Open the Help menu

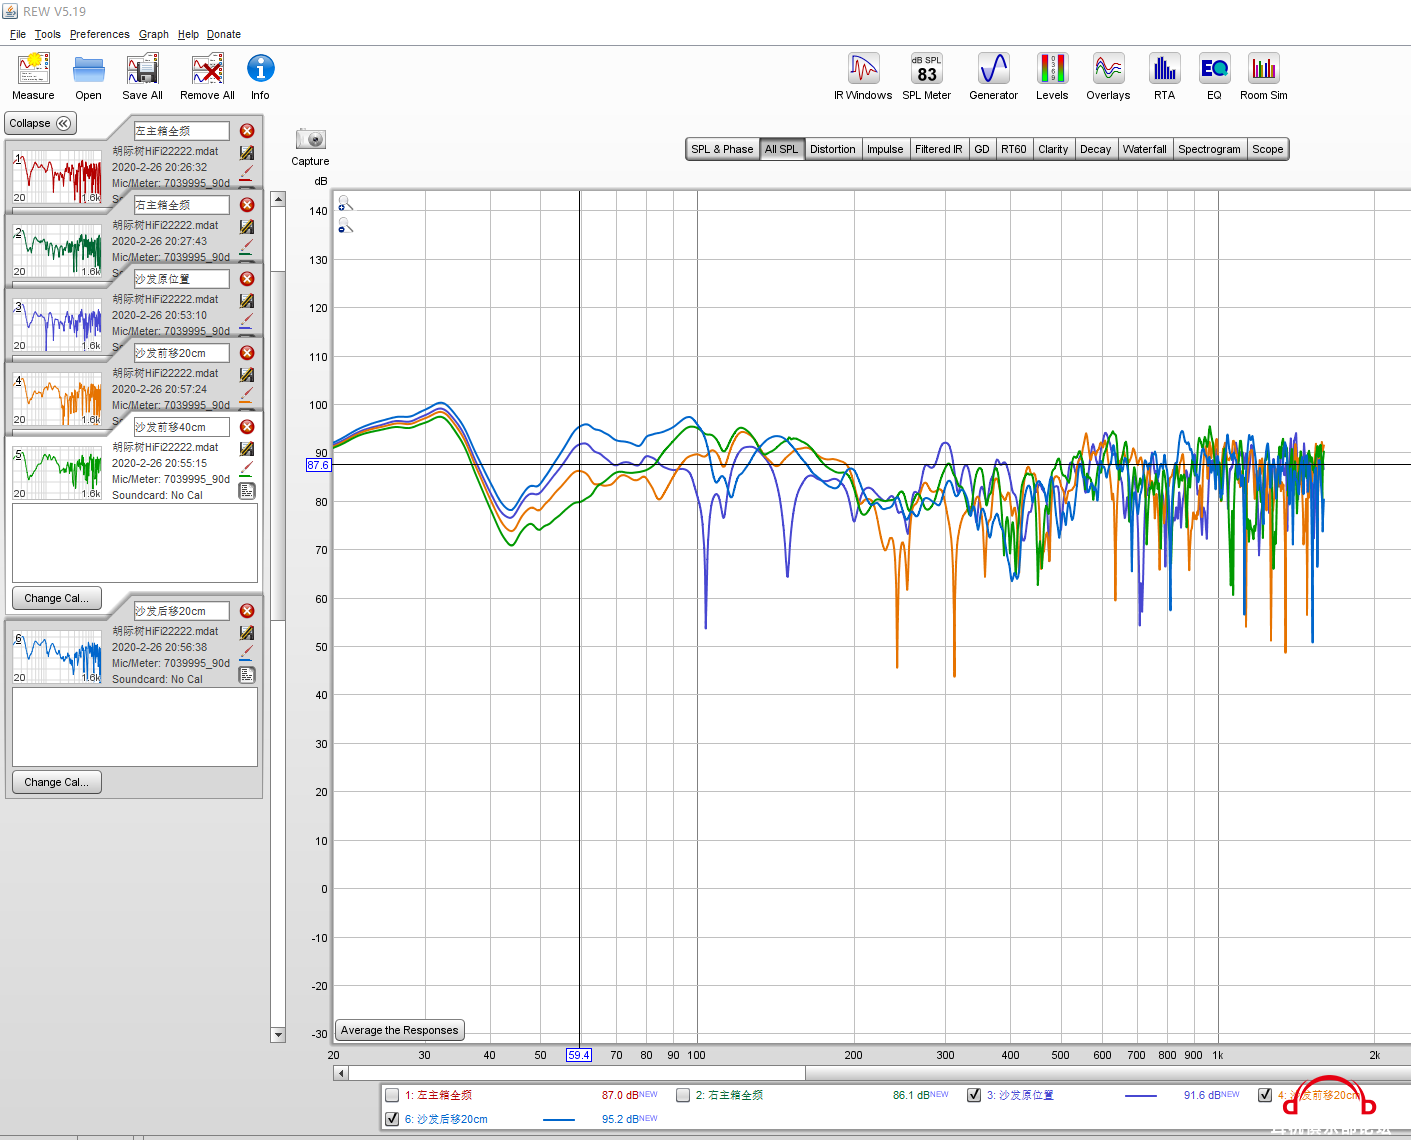(188, 34)
